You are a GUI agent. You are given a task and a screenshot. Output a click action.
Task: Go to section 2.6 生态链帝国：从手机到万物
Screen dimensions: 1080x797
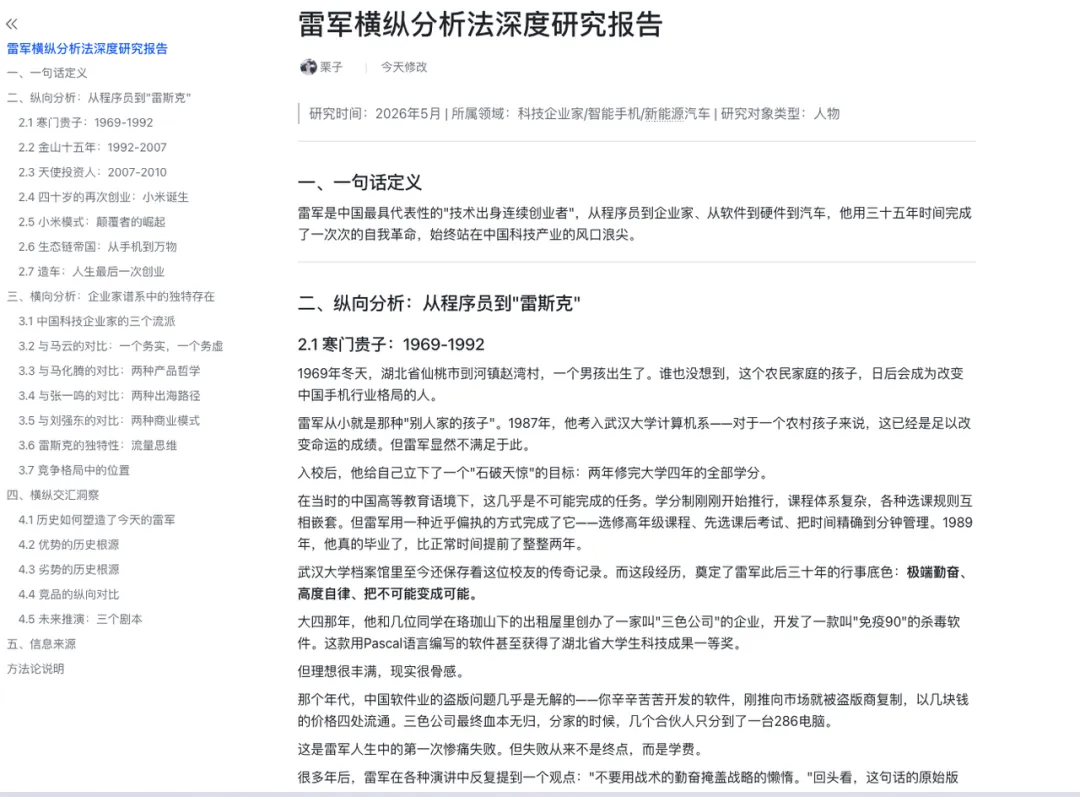[98, 247]
